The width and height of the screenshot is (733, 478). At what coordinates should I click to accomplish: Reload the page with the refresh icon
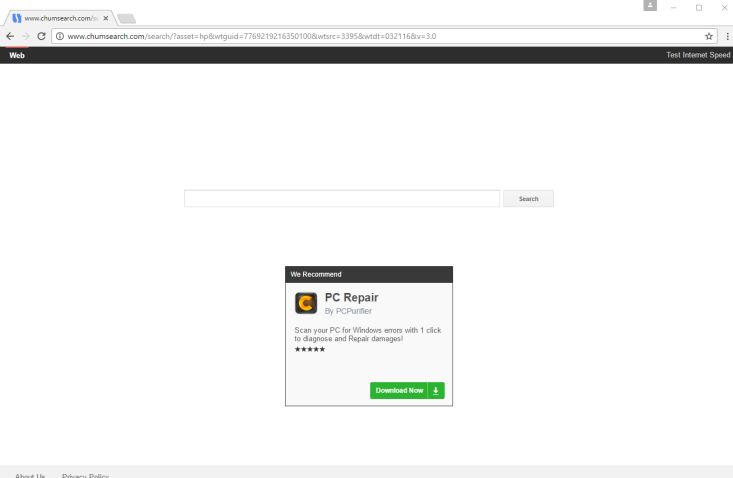pyautogui.click(x=41, y=36)
